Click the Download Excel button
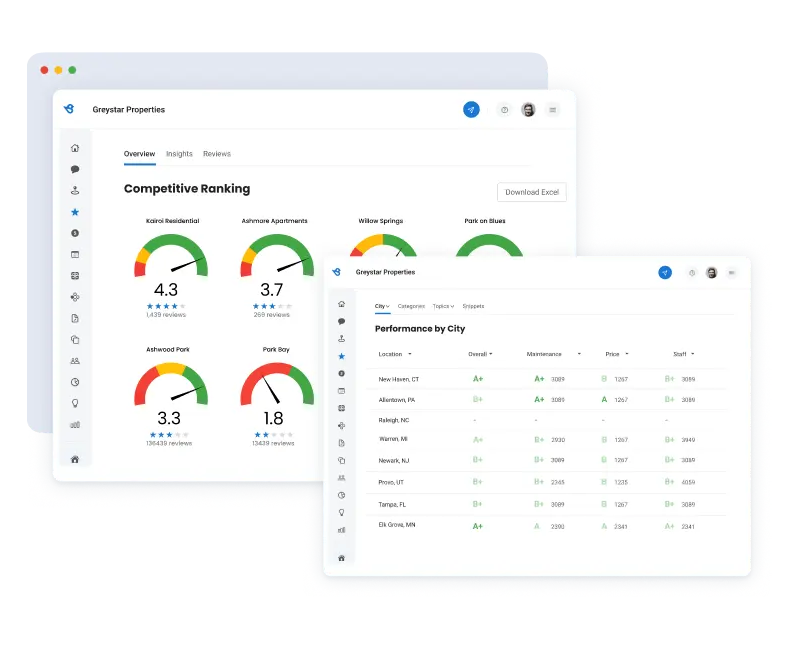The height and width of the screenshot is (650, 800). click(531, 192)
